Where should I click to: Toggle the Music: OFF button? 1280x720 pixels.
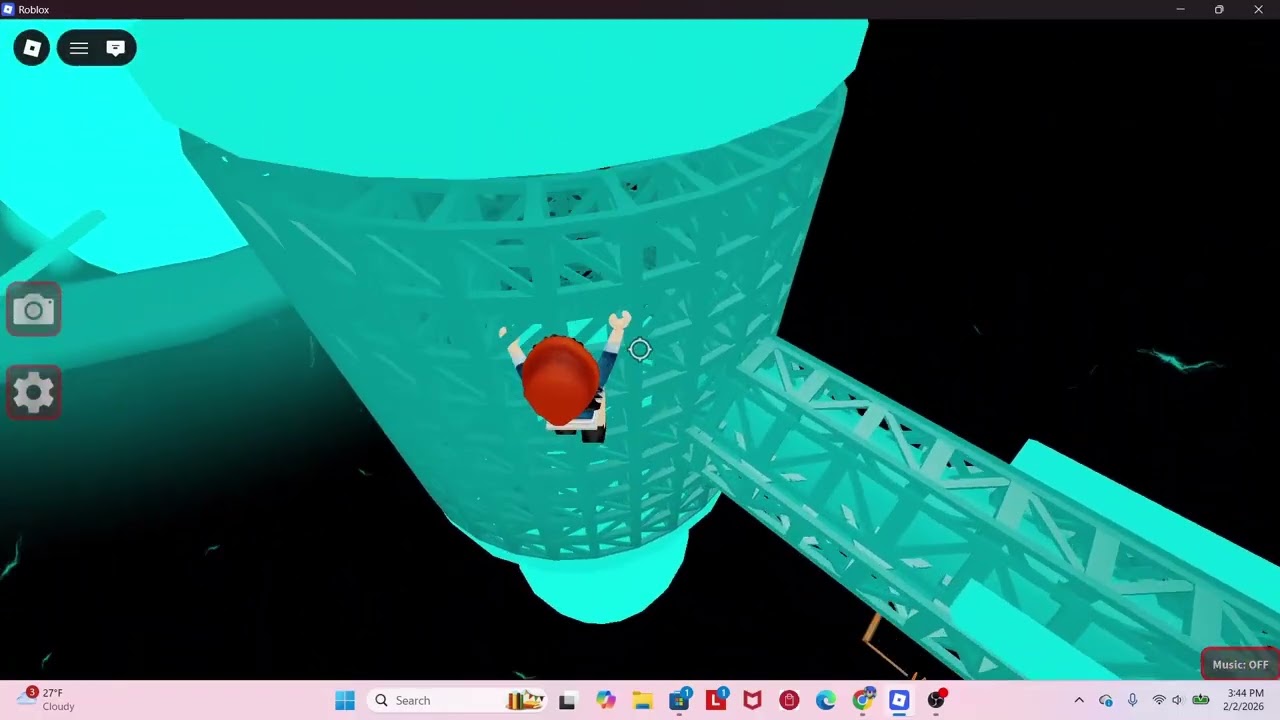(x=1240, y=665)
